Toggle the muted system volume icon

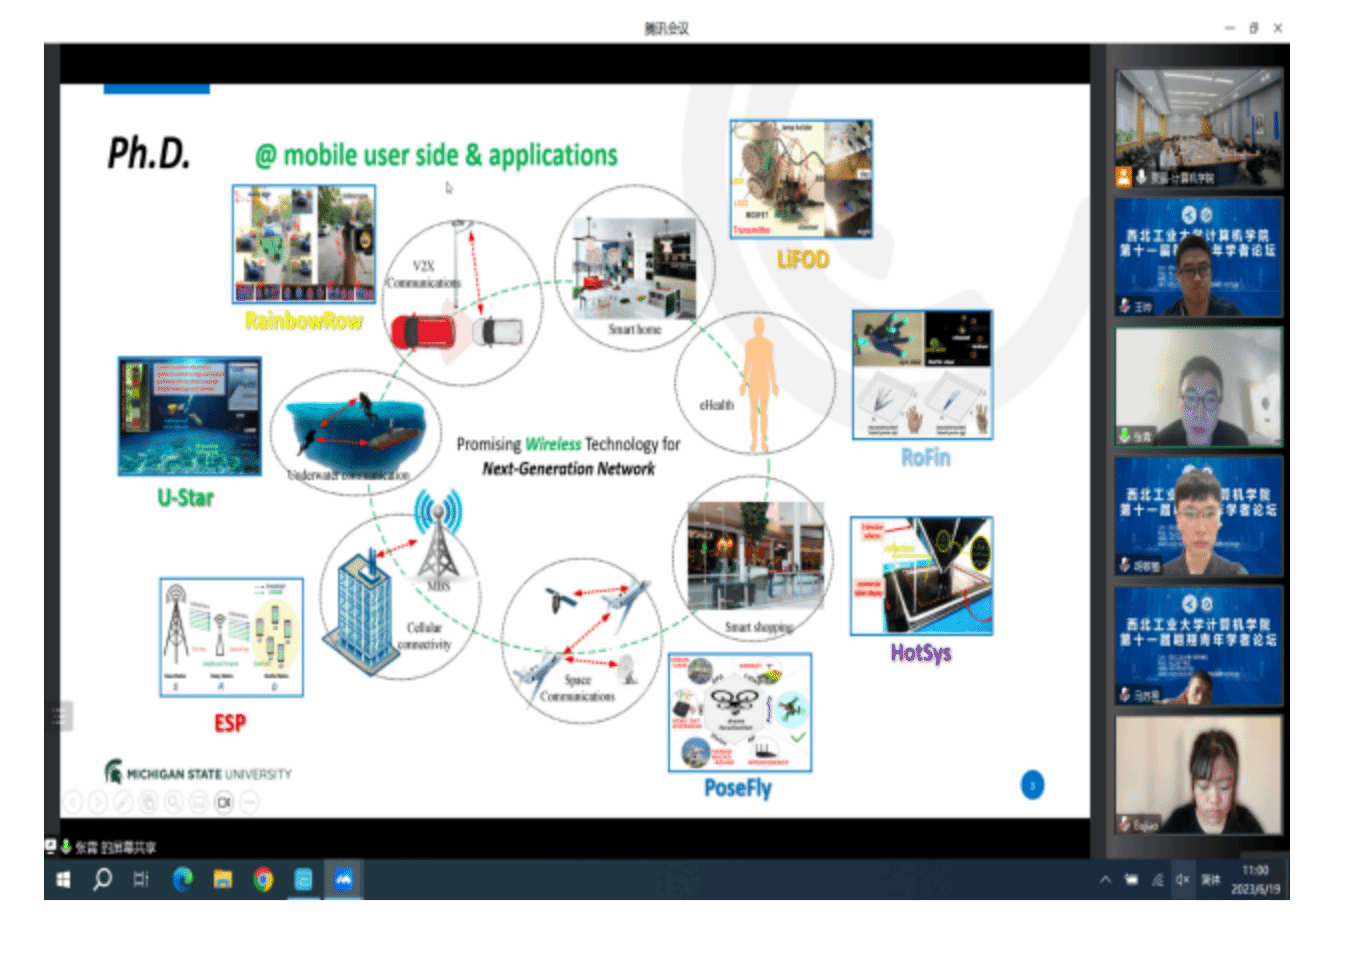1182,880
